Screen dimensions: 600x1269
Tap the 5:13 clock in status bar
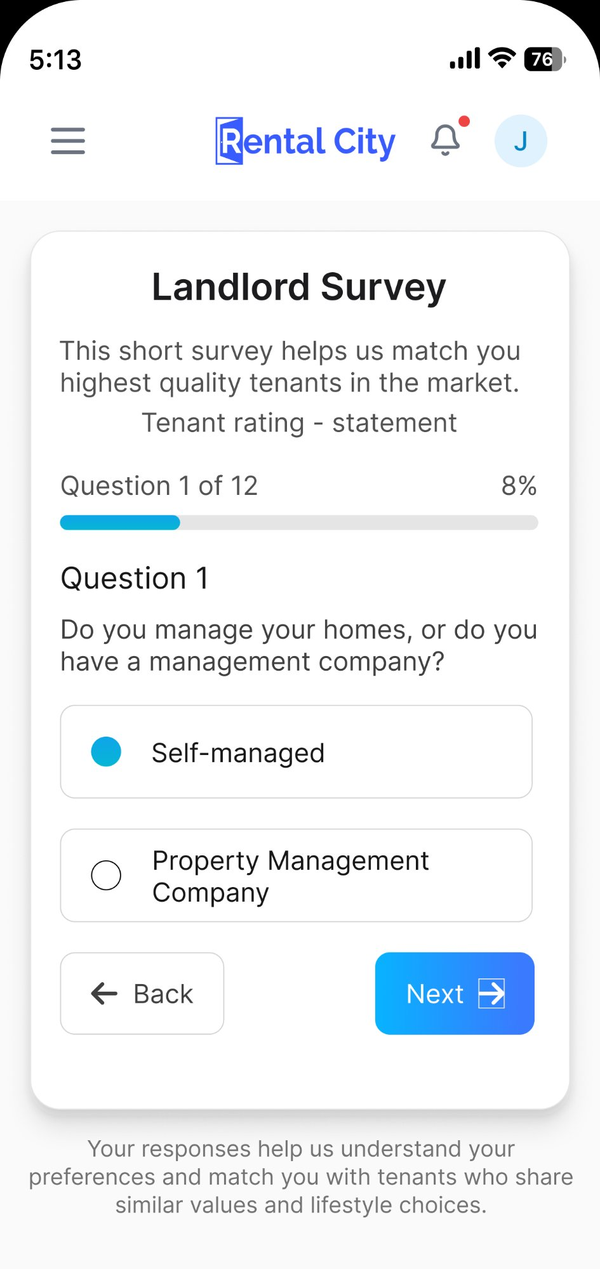(55, 60)
